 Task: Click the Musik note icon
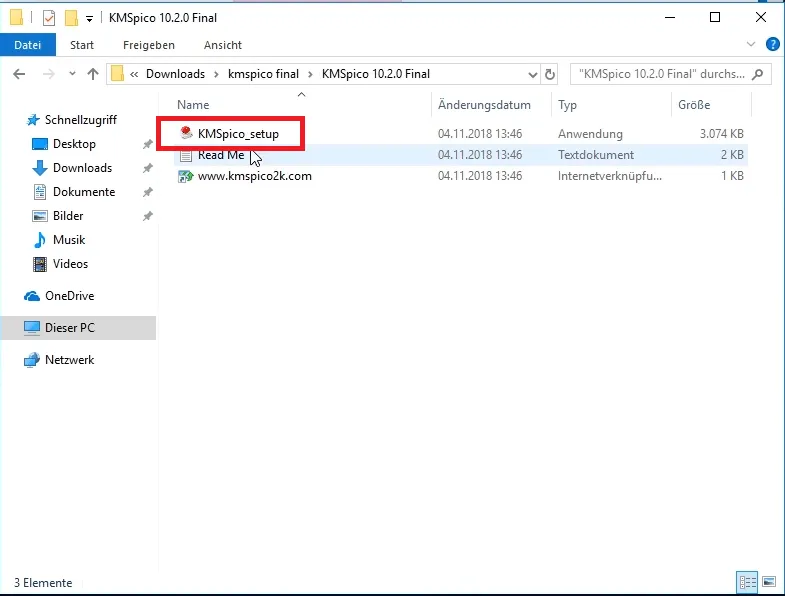(x=40, y=240)
